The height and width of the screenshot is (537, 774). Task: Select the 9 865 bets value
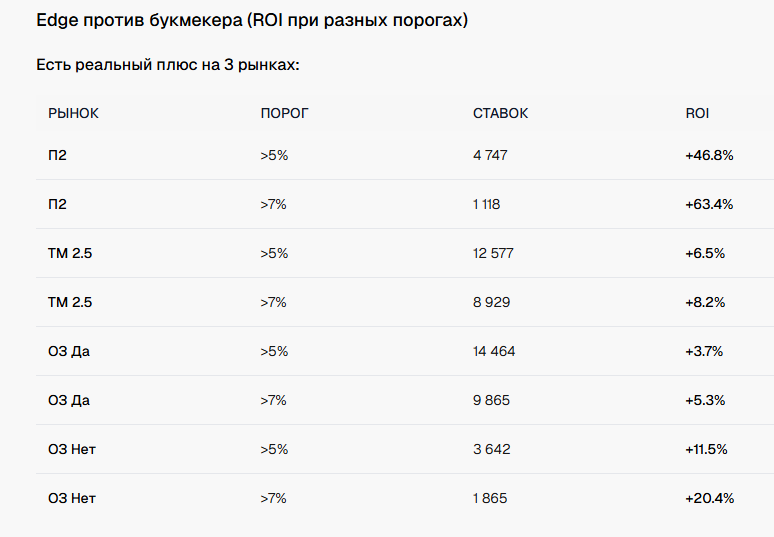(x=492, y=400)
